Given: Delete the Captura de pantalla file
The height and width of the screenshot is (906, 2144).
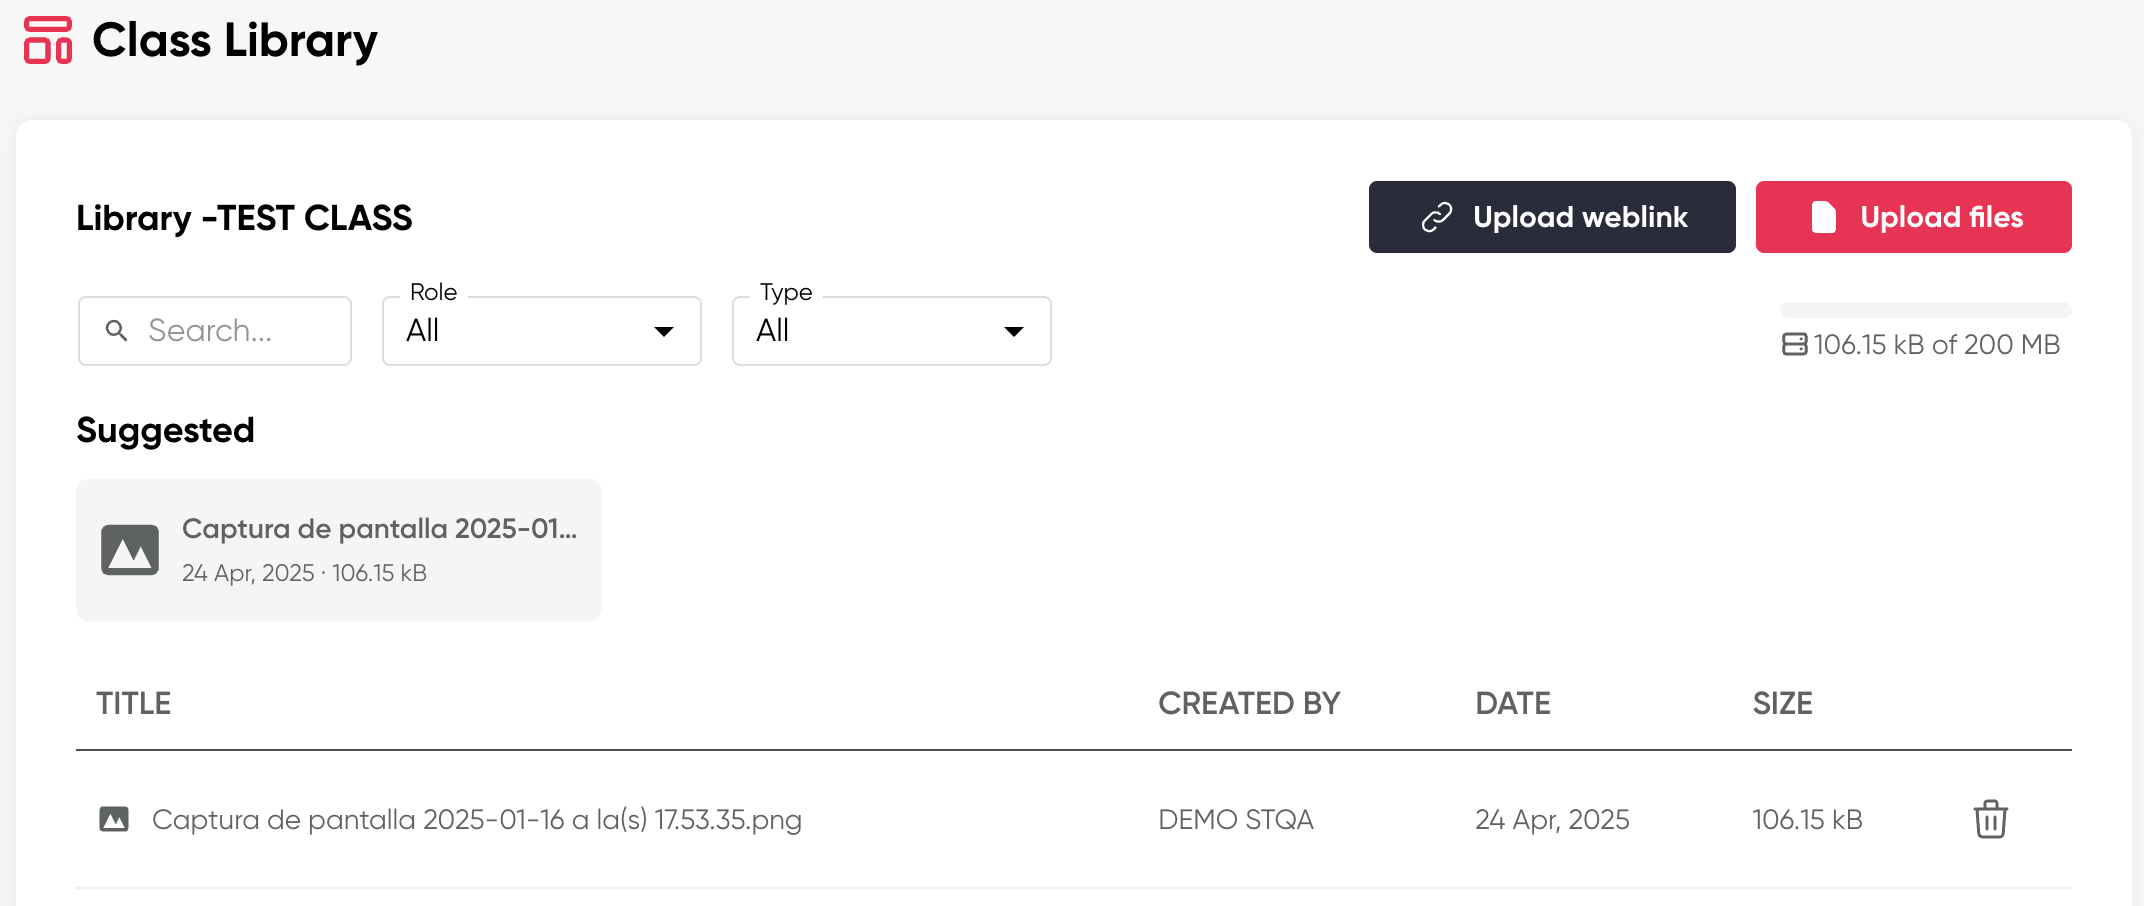Looking at the screenshot, I should click(1990, 819).
